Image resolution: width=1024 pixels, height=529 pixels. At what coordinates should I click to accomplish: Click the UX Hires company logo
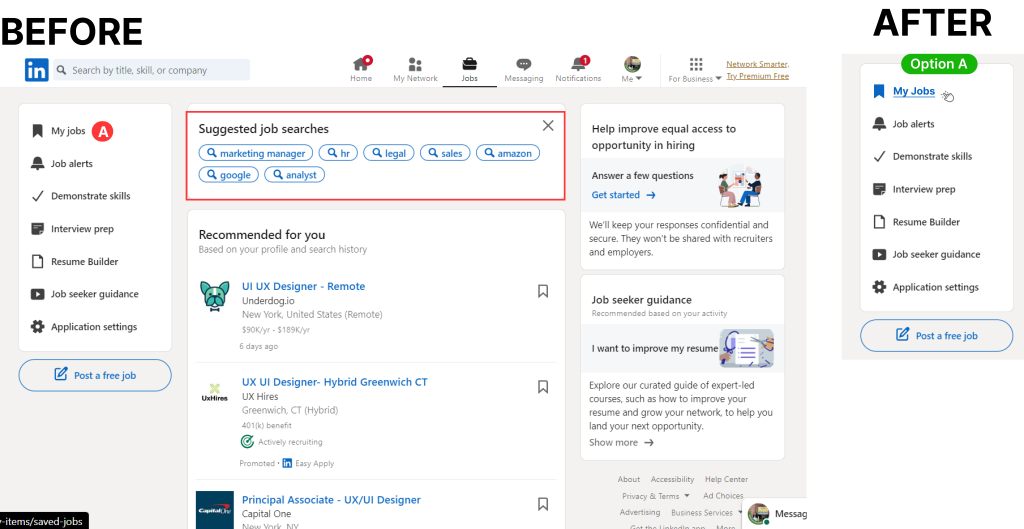point(215,392)
